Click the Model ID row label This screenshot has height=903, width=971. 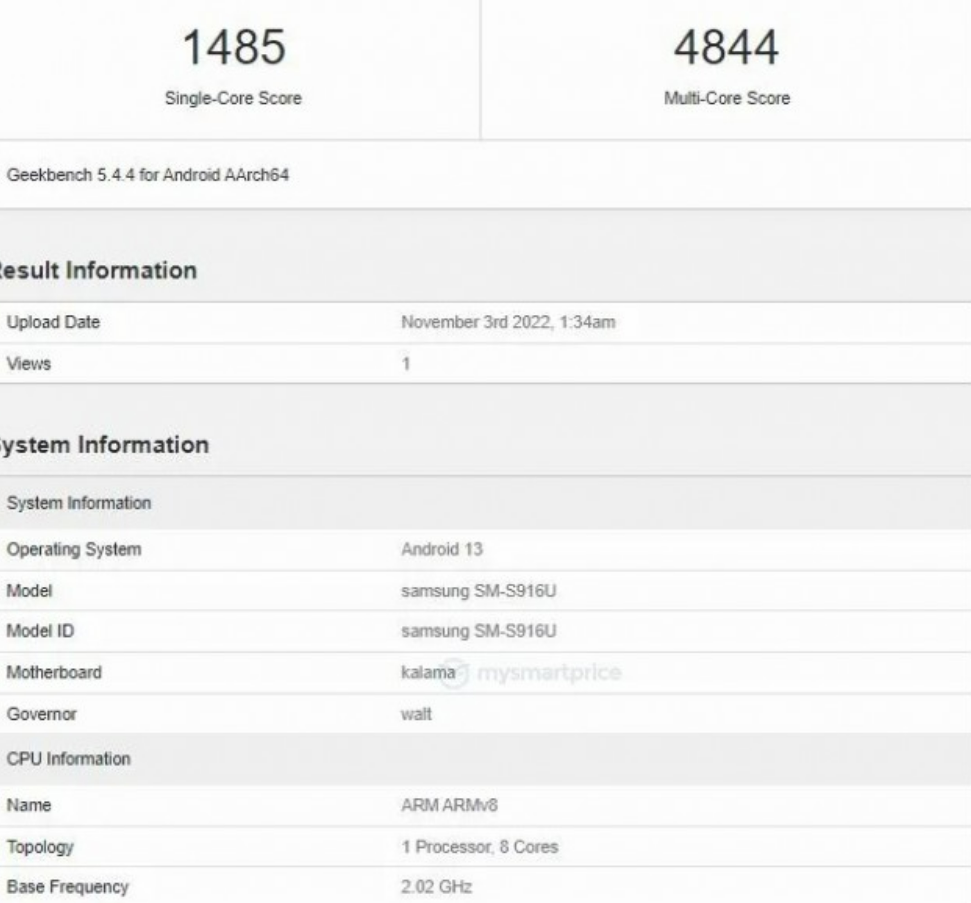tap(40, 631)
